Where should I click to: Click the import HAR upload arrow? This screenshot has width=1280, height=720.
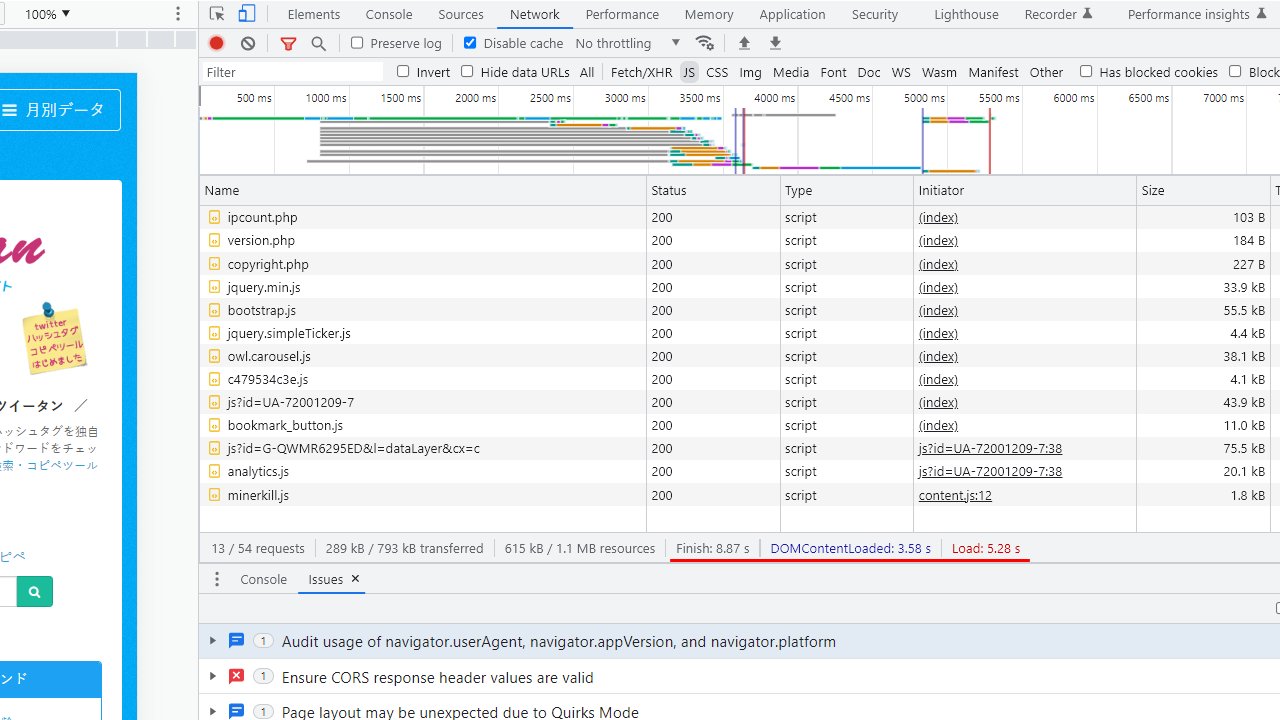click(744, 43)
